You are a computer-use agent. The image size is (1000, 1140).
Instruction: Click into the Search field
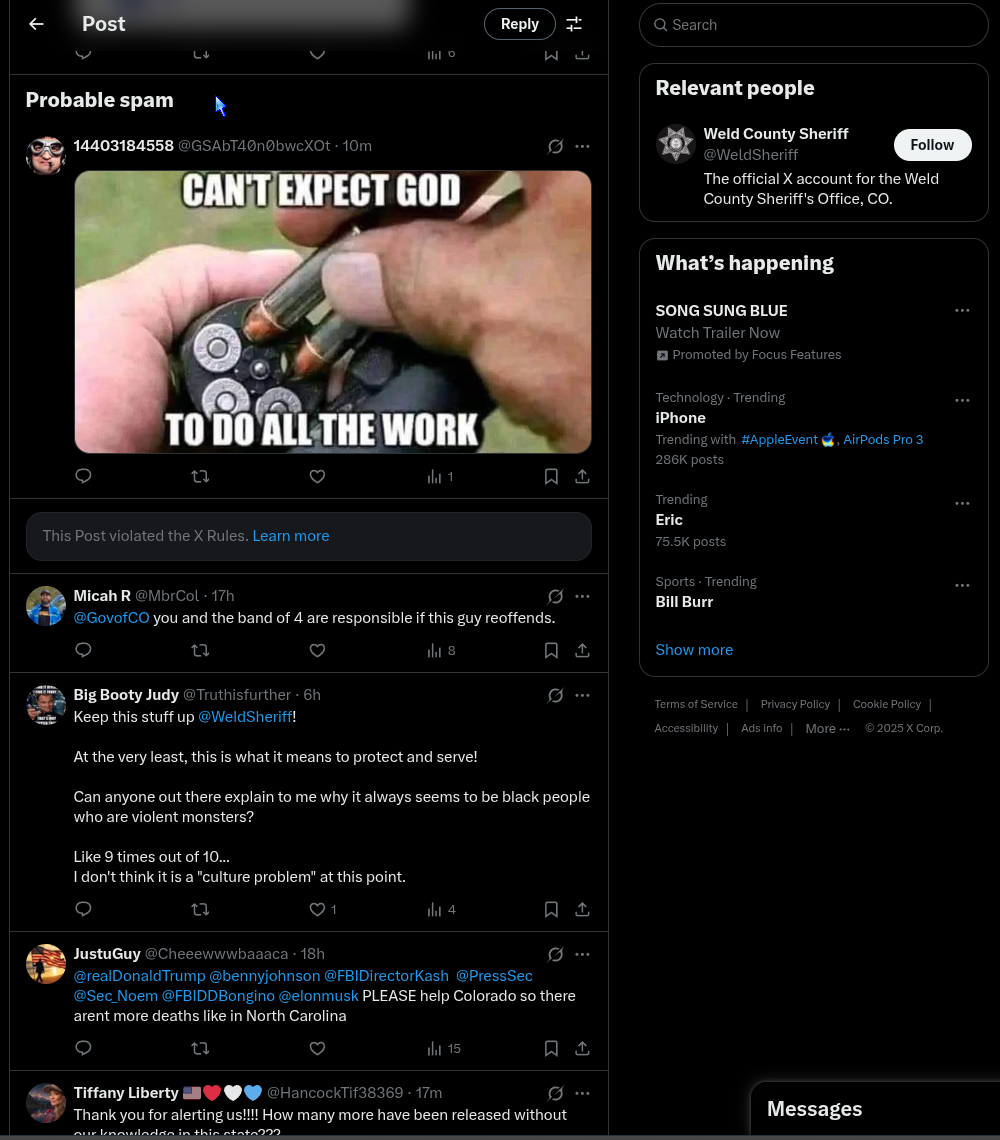click(820, 25)
